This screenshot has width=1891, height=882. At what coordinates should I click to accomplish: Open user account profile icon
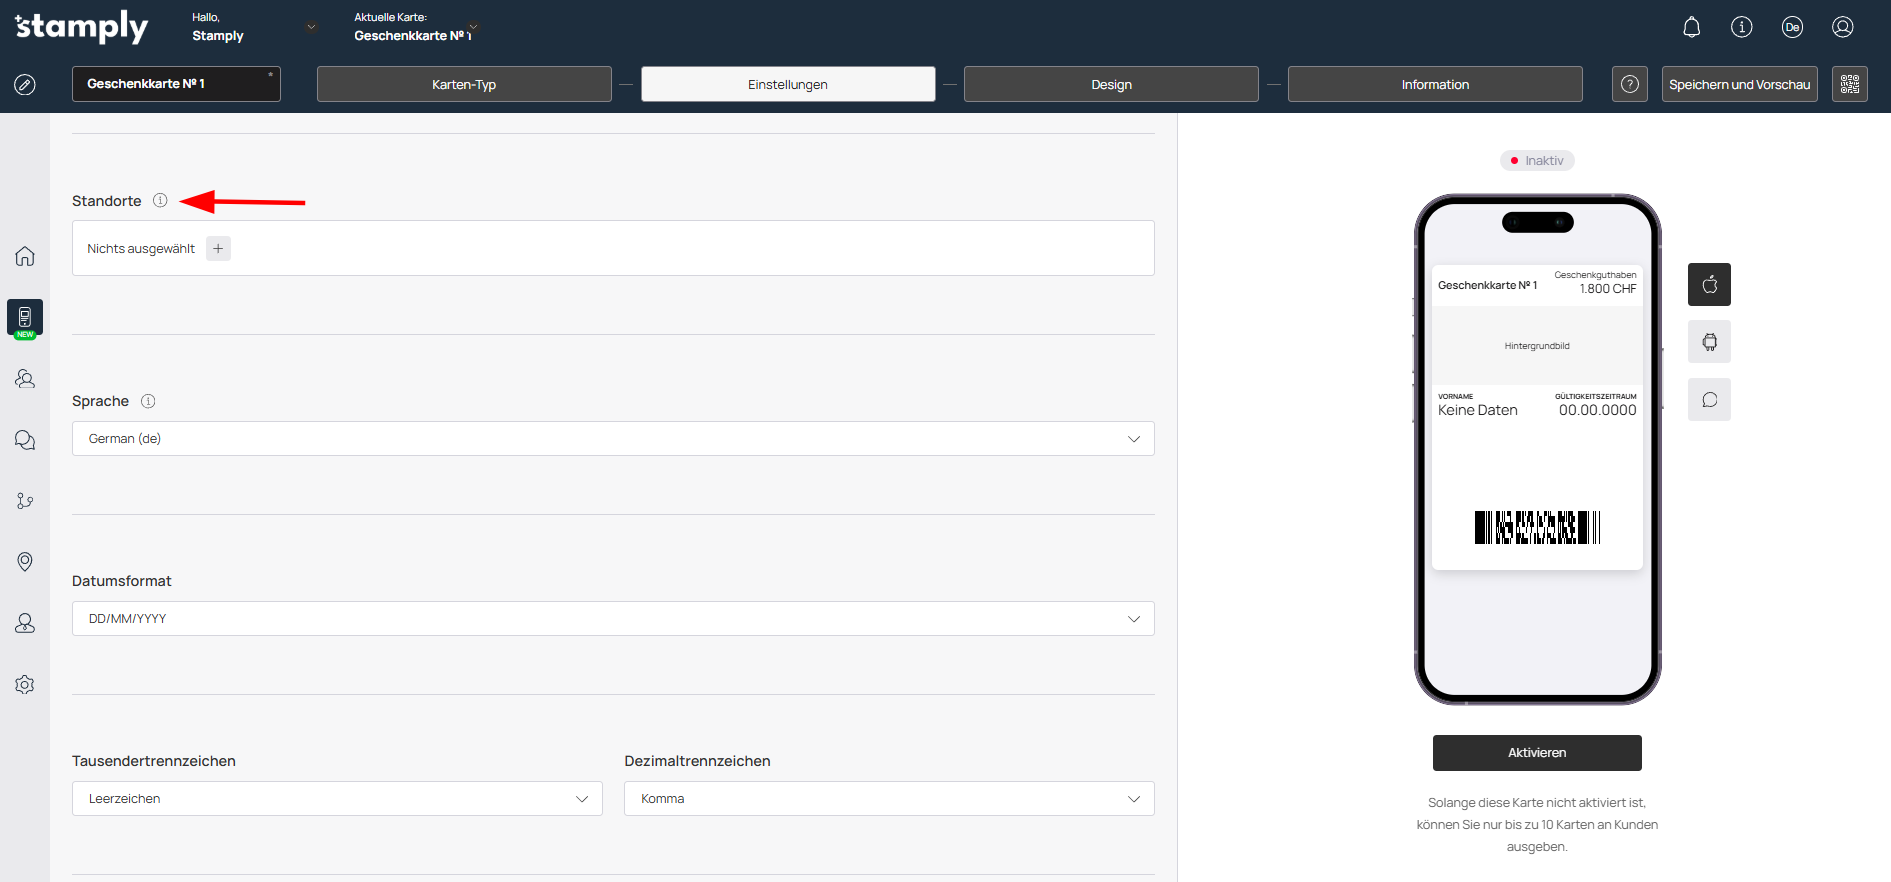coord(1842,28)
